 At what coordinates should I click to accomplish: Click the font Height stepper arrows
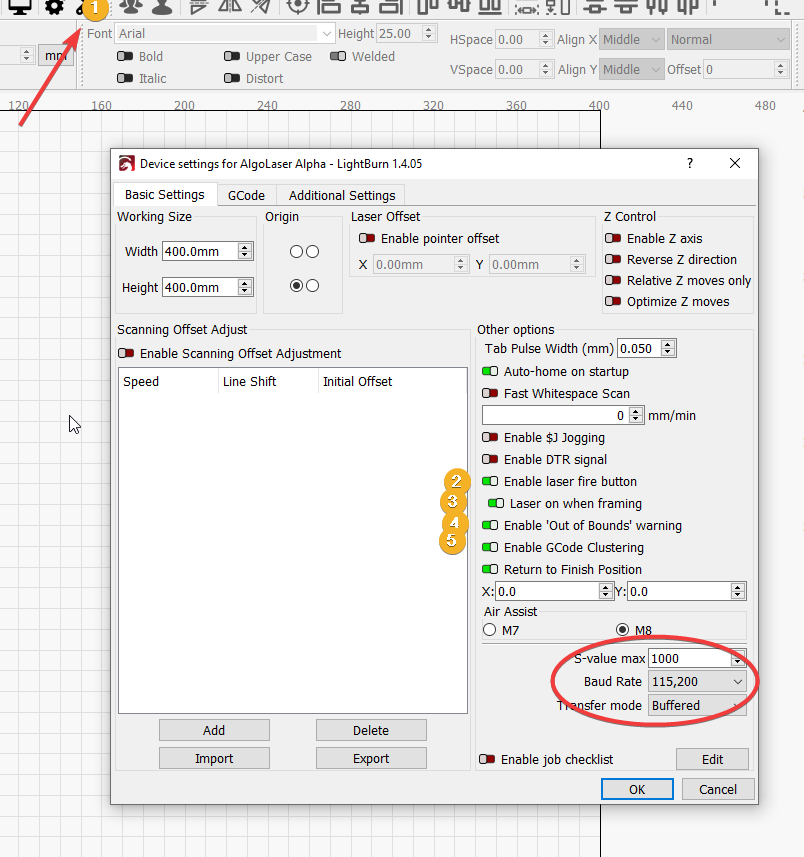[429, 33]
